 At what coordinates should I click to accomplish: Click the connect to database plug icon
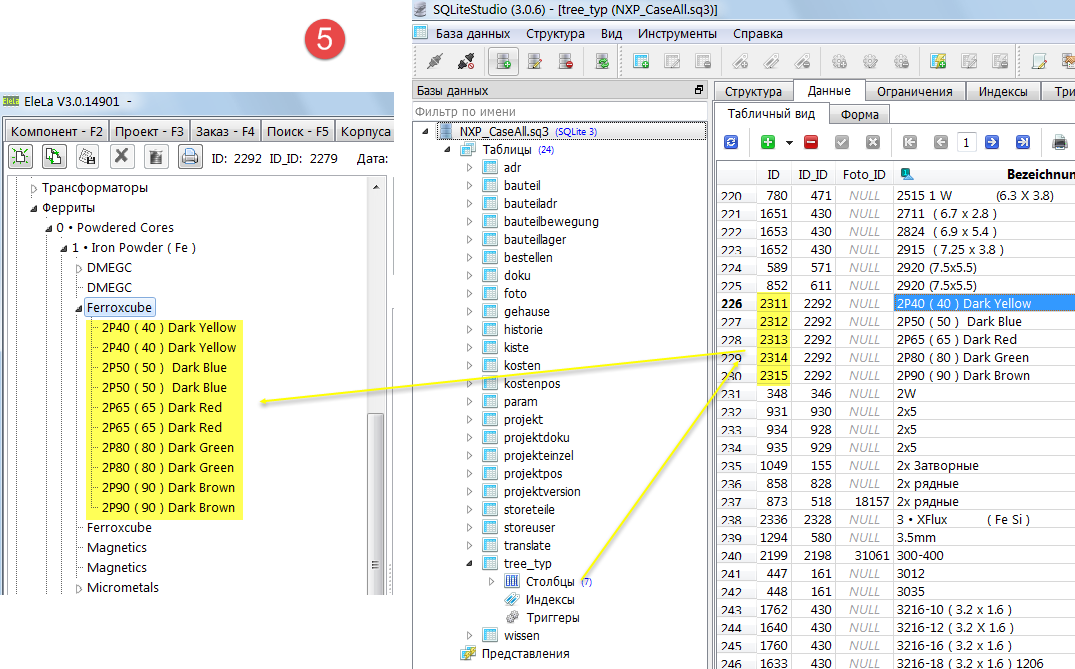(x=435, y=62)
